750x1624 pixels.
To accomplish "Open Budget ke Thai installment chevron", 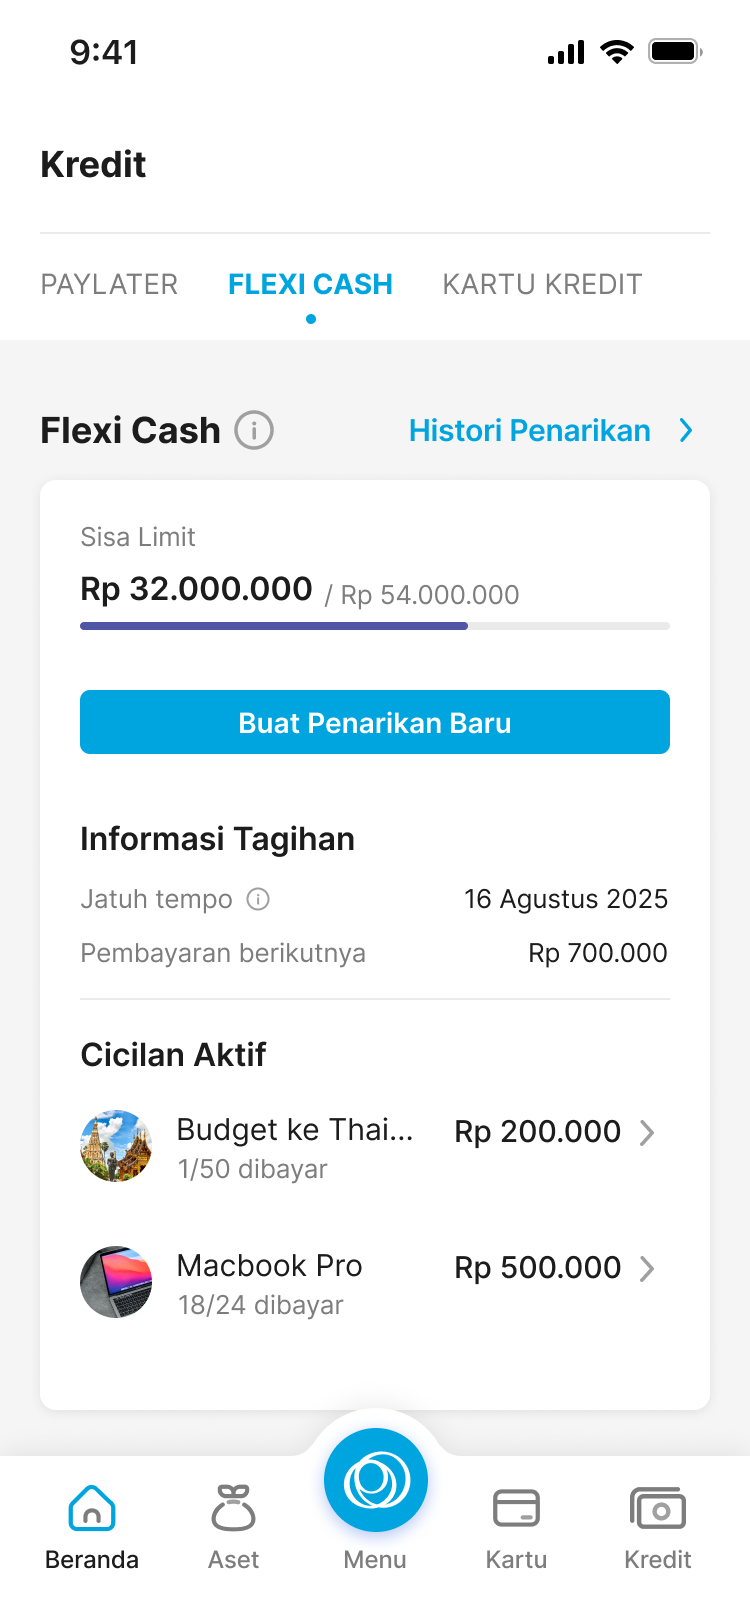I will click(x=647, y=1133).
